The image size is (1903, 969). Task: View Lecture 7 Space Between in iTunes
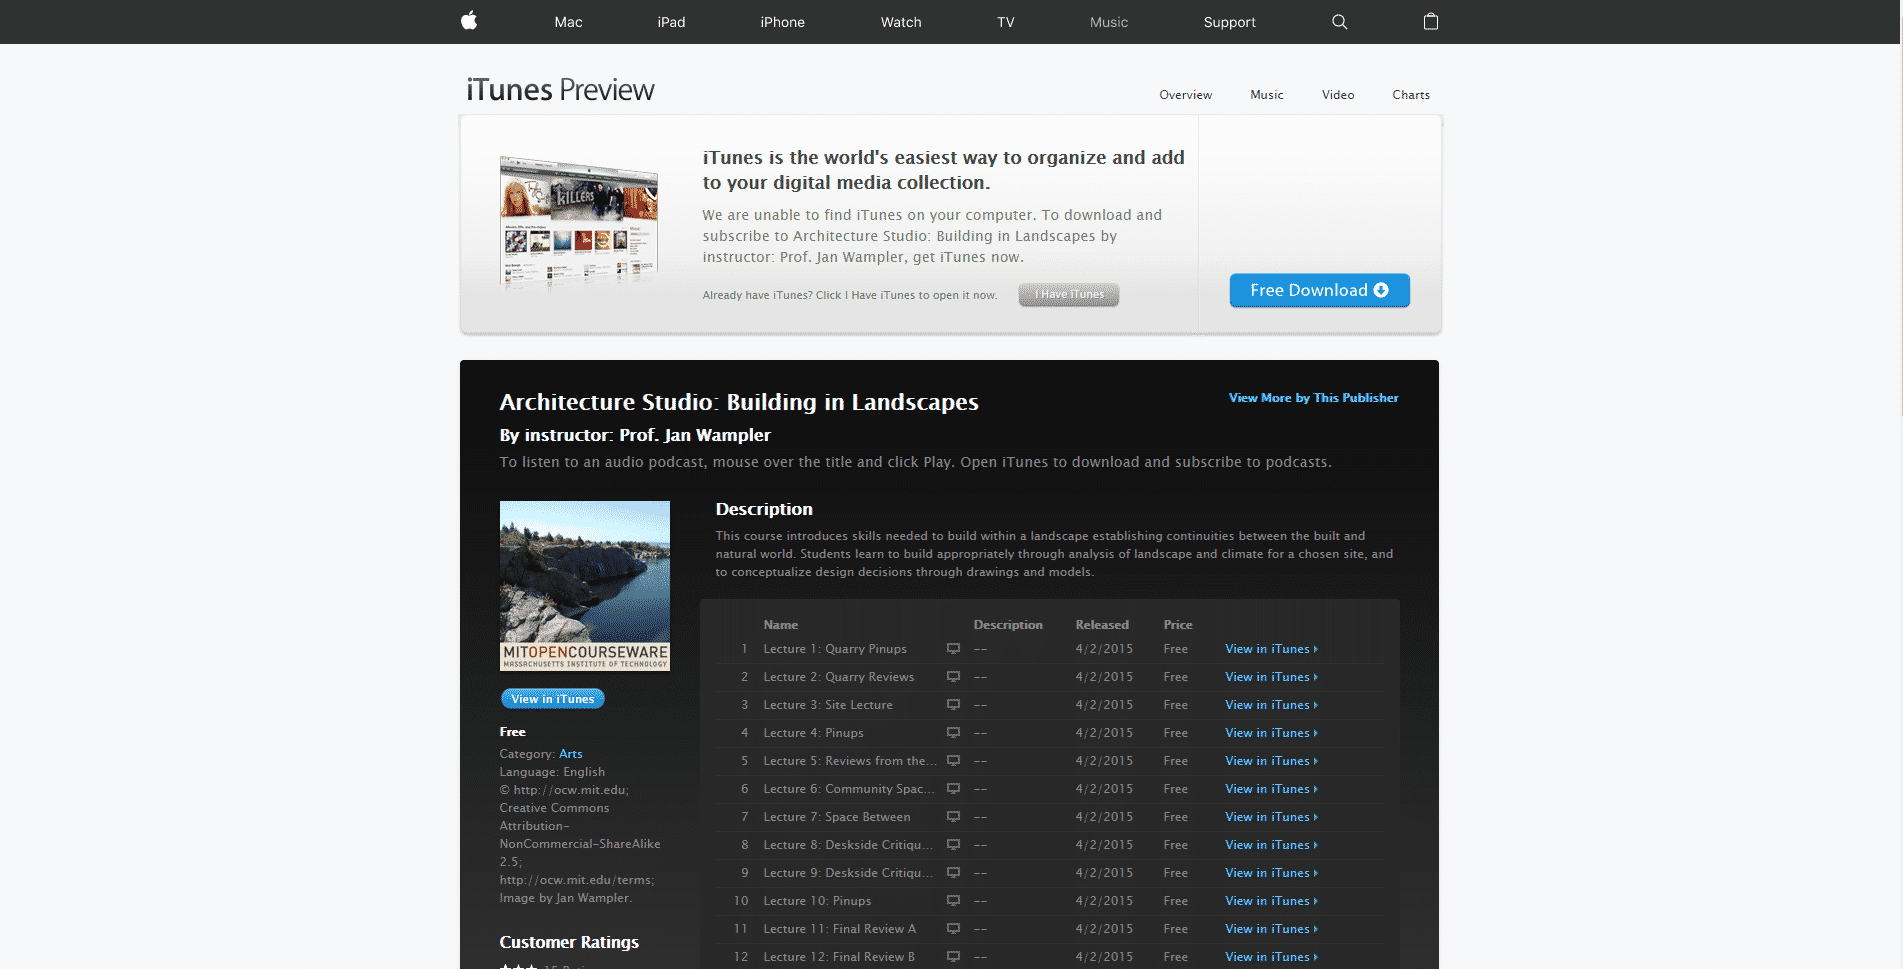point(1271,817)
